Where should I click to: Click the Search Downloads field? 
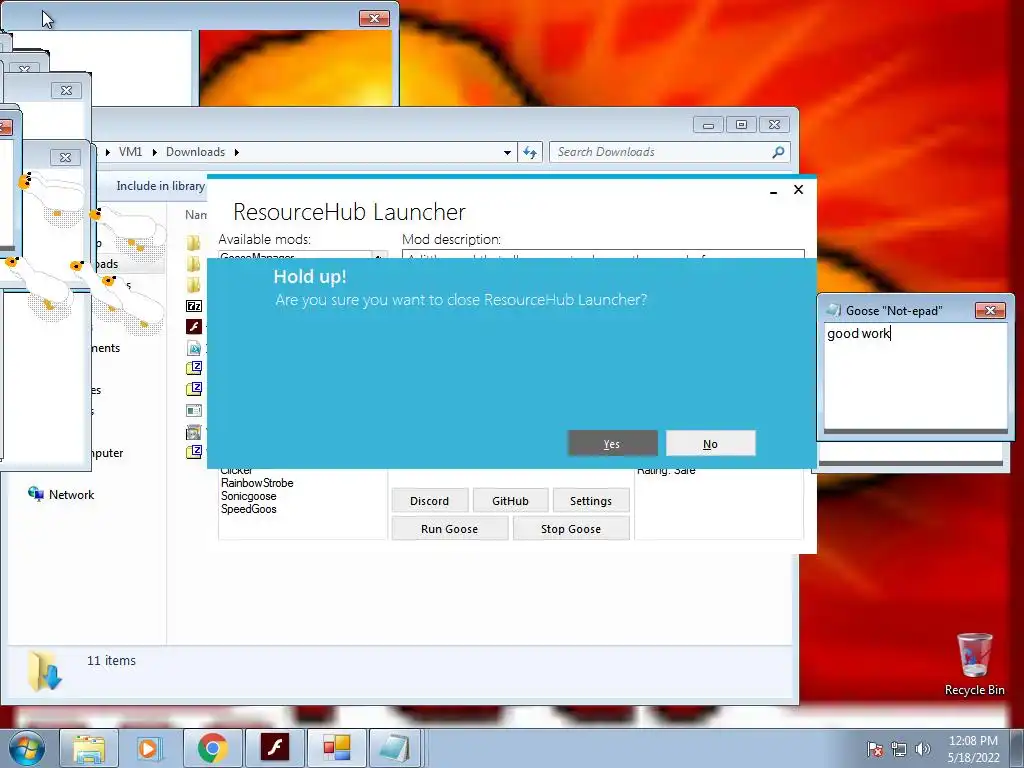coord(669,152)
